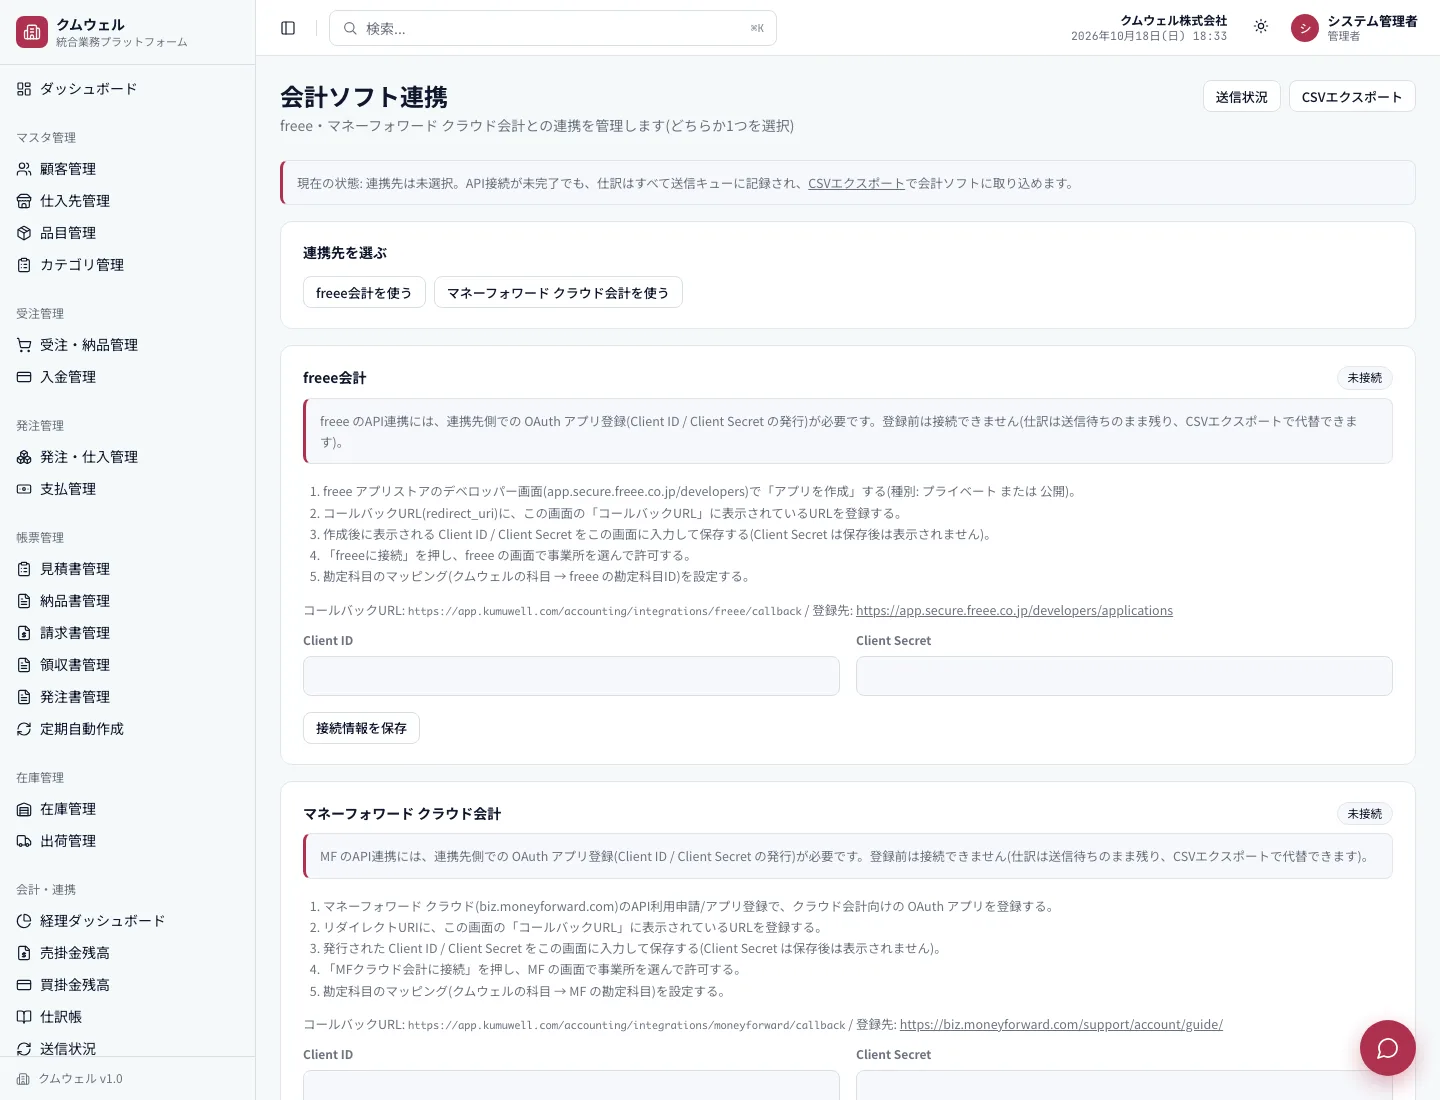Click the 顧客管理 people icon
The width and height of the screenshot is (1440, 1100).
coord(24,169)
